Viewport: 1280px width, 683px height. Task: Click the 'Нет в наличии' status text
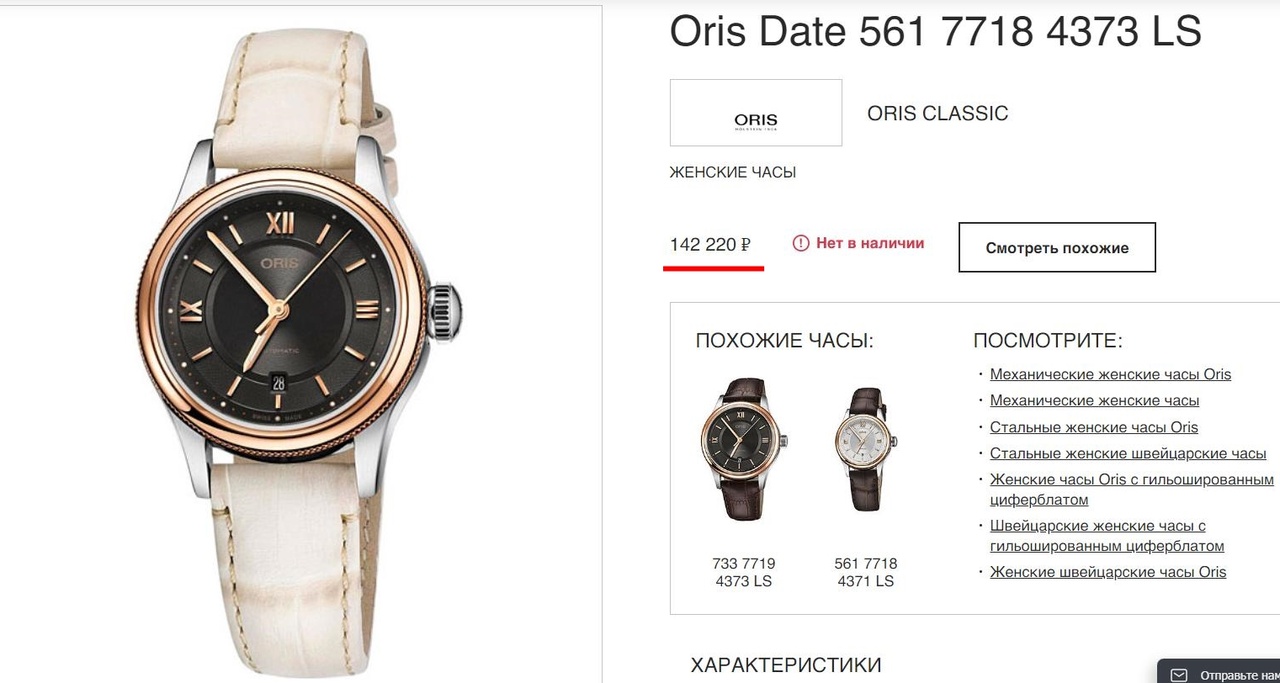pyautogui.click(x=869, y=243)
